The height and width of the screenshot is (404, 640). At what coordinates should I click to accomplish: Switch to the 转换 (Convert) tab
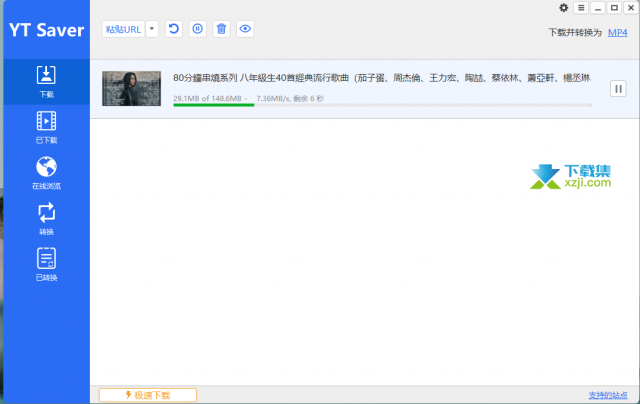tap(47, 219)
